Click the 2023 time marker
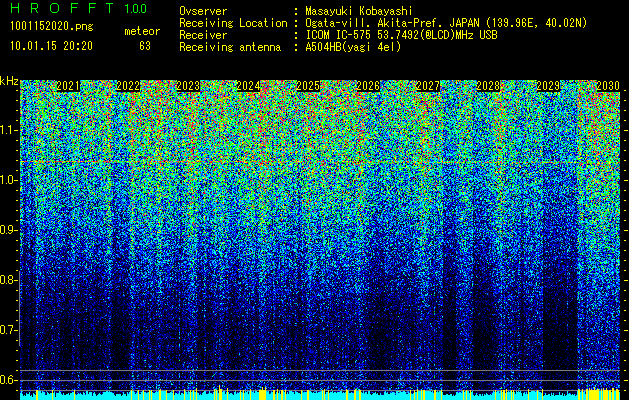629x400 pixels. point(188,86)
